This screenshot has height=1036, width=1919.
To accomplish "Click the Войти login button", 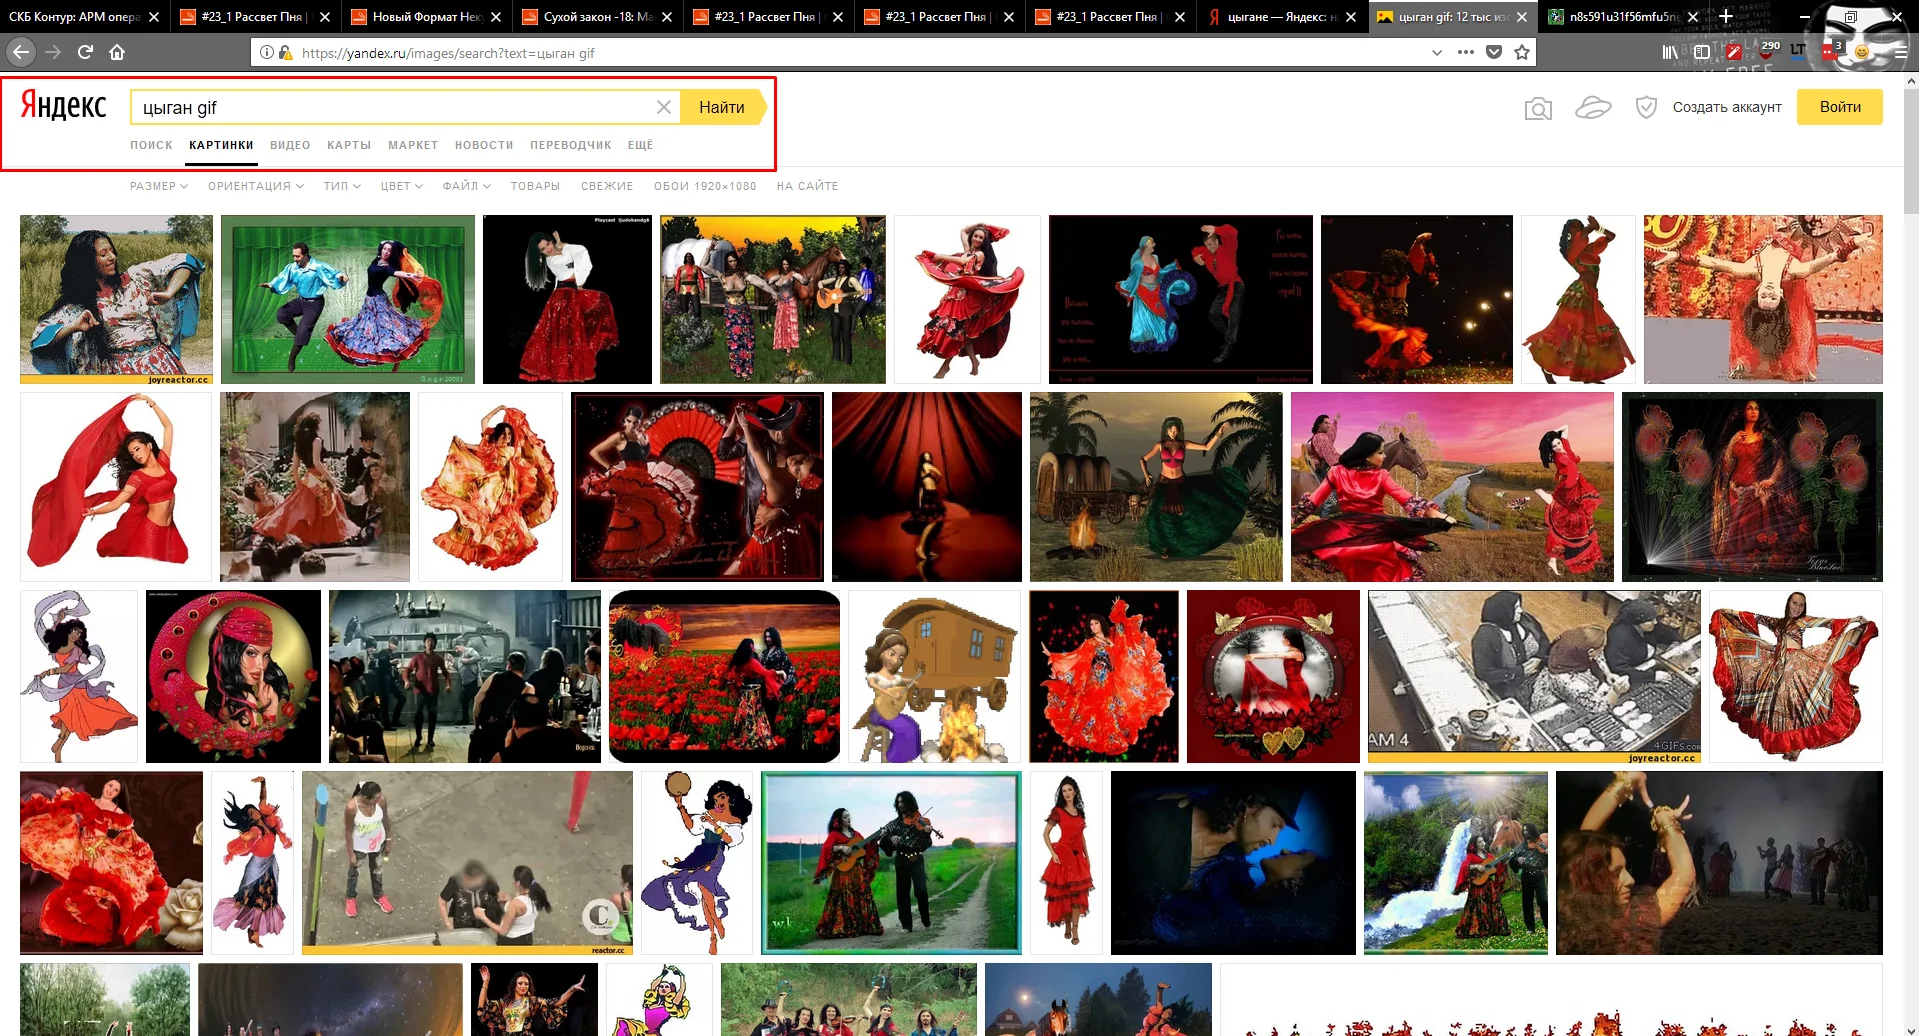I will 1839,107.
